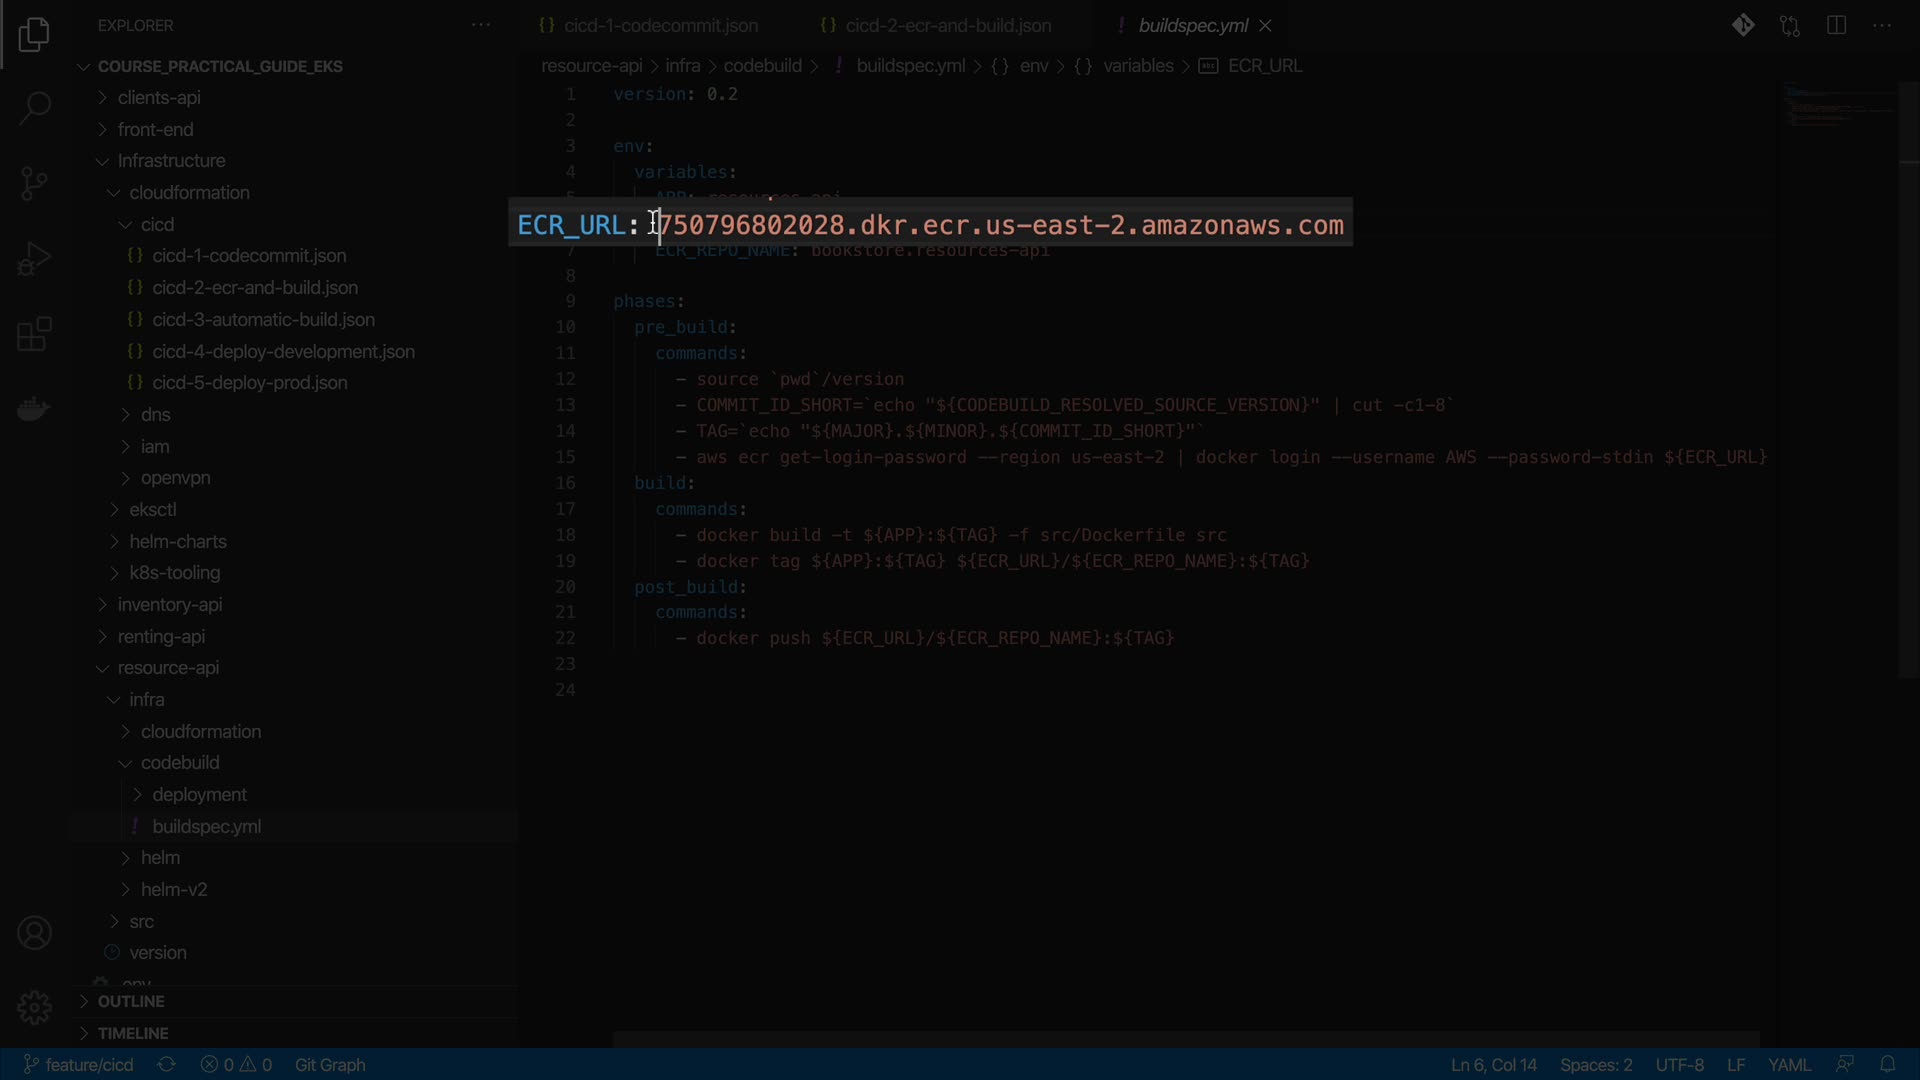Switch to cicd-1-codecommit.json tab

point(660,26)
